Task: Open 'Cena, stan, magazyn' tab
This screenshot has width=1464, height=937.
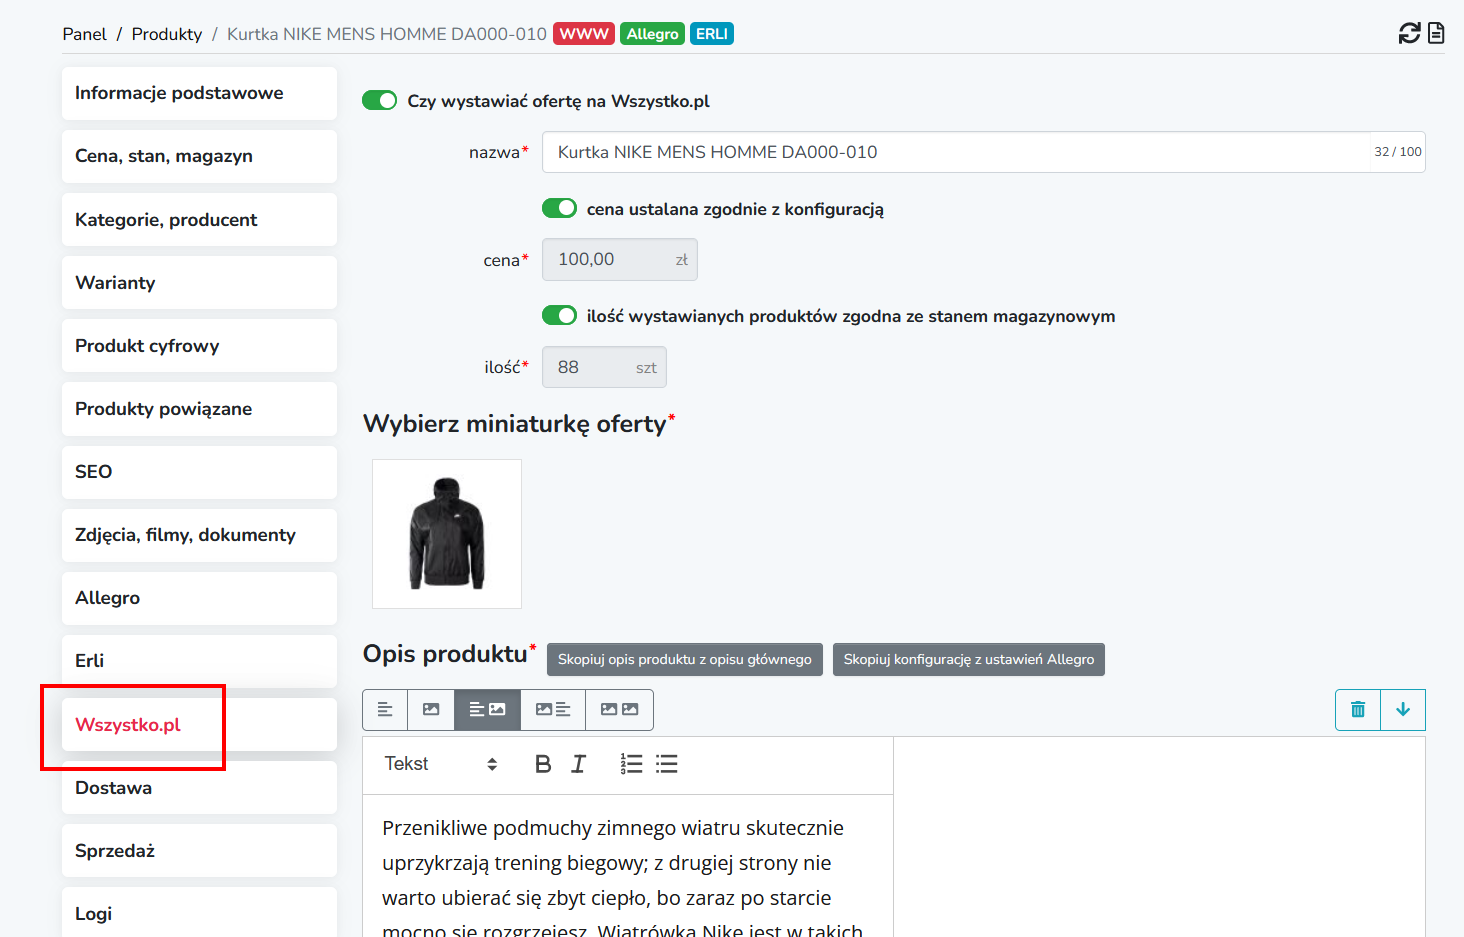Action: 199,156
